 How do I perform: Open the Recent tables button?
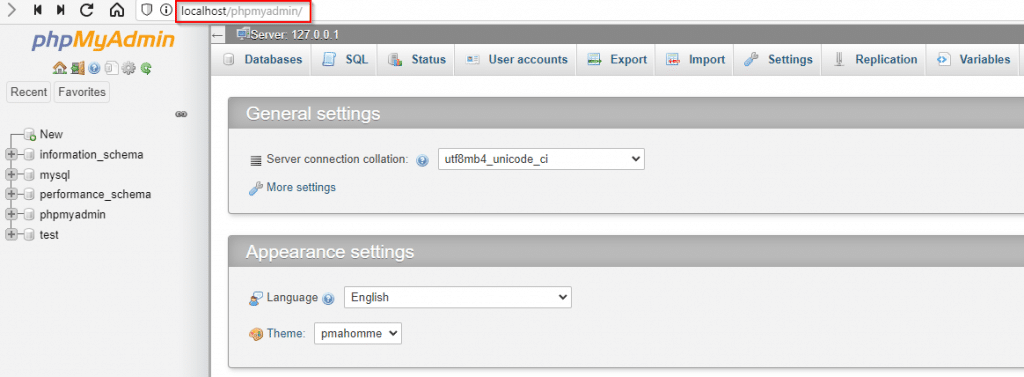(29, 92)
